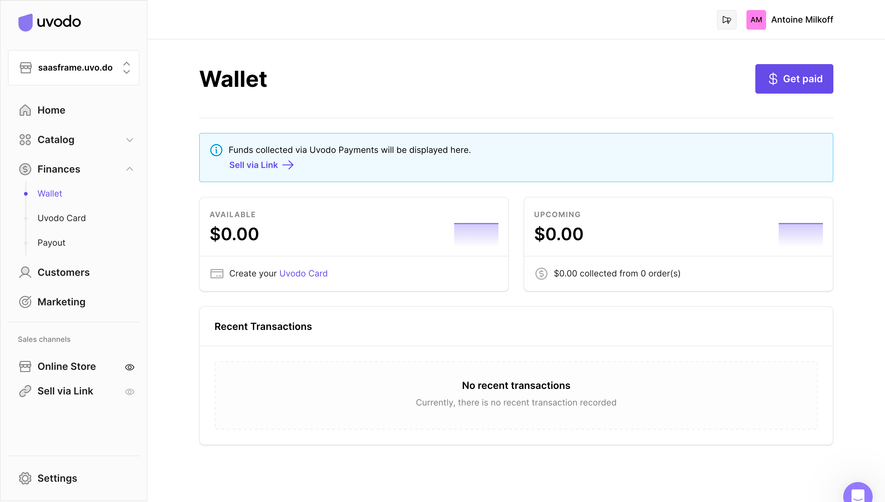This screenshot has width=885, height=502.
Task: Open the chat support bubble
Action: click(857, 494)
